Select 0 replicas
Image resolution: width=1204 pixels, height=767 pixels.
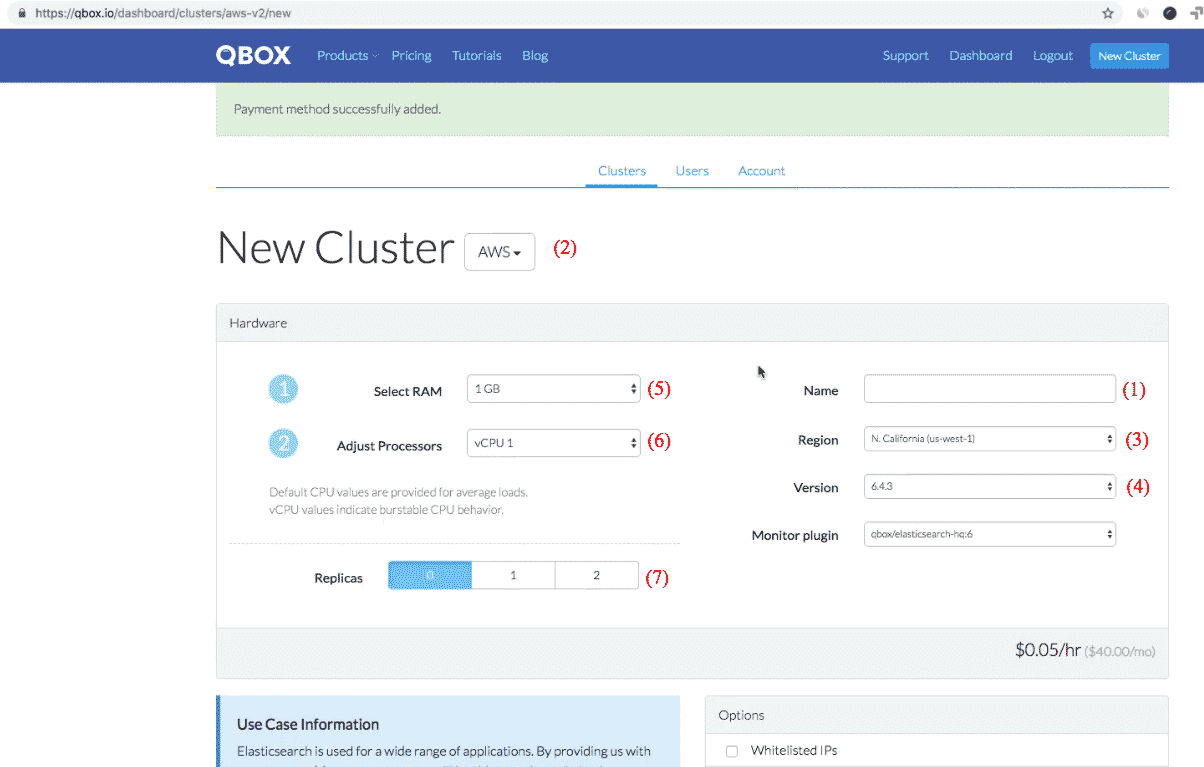click(x=430, y=575)
